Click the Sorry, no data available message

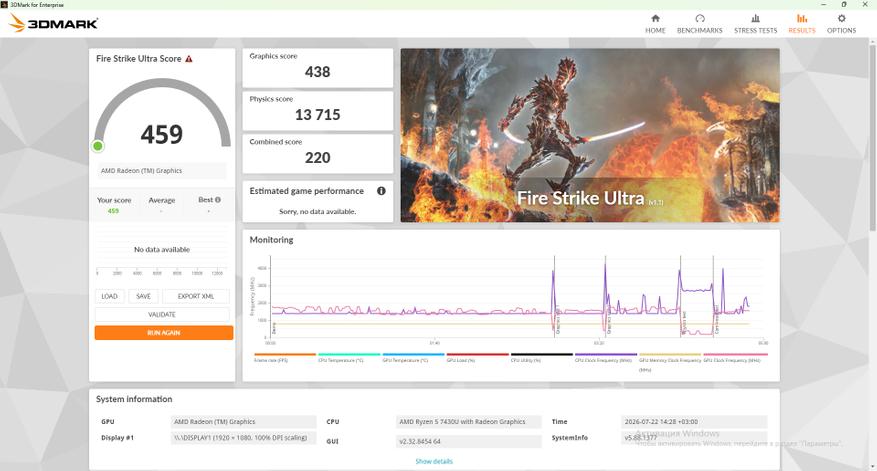point(318,211)
